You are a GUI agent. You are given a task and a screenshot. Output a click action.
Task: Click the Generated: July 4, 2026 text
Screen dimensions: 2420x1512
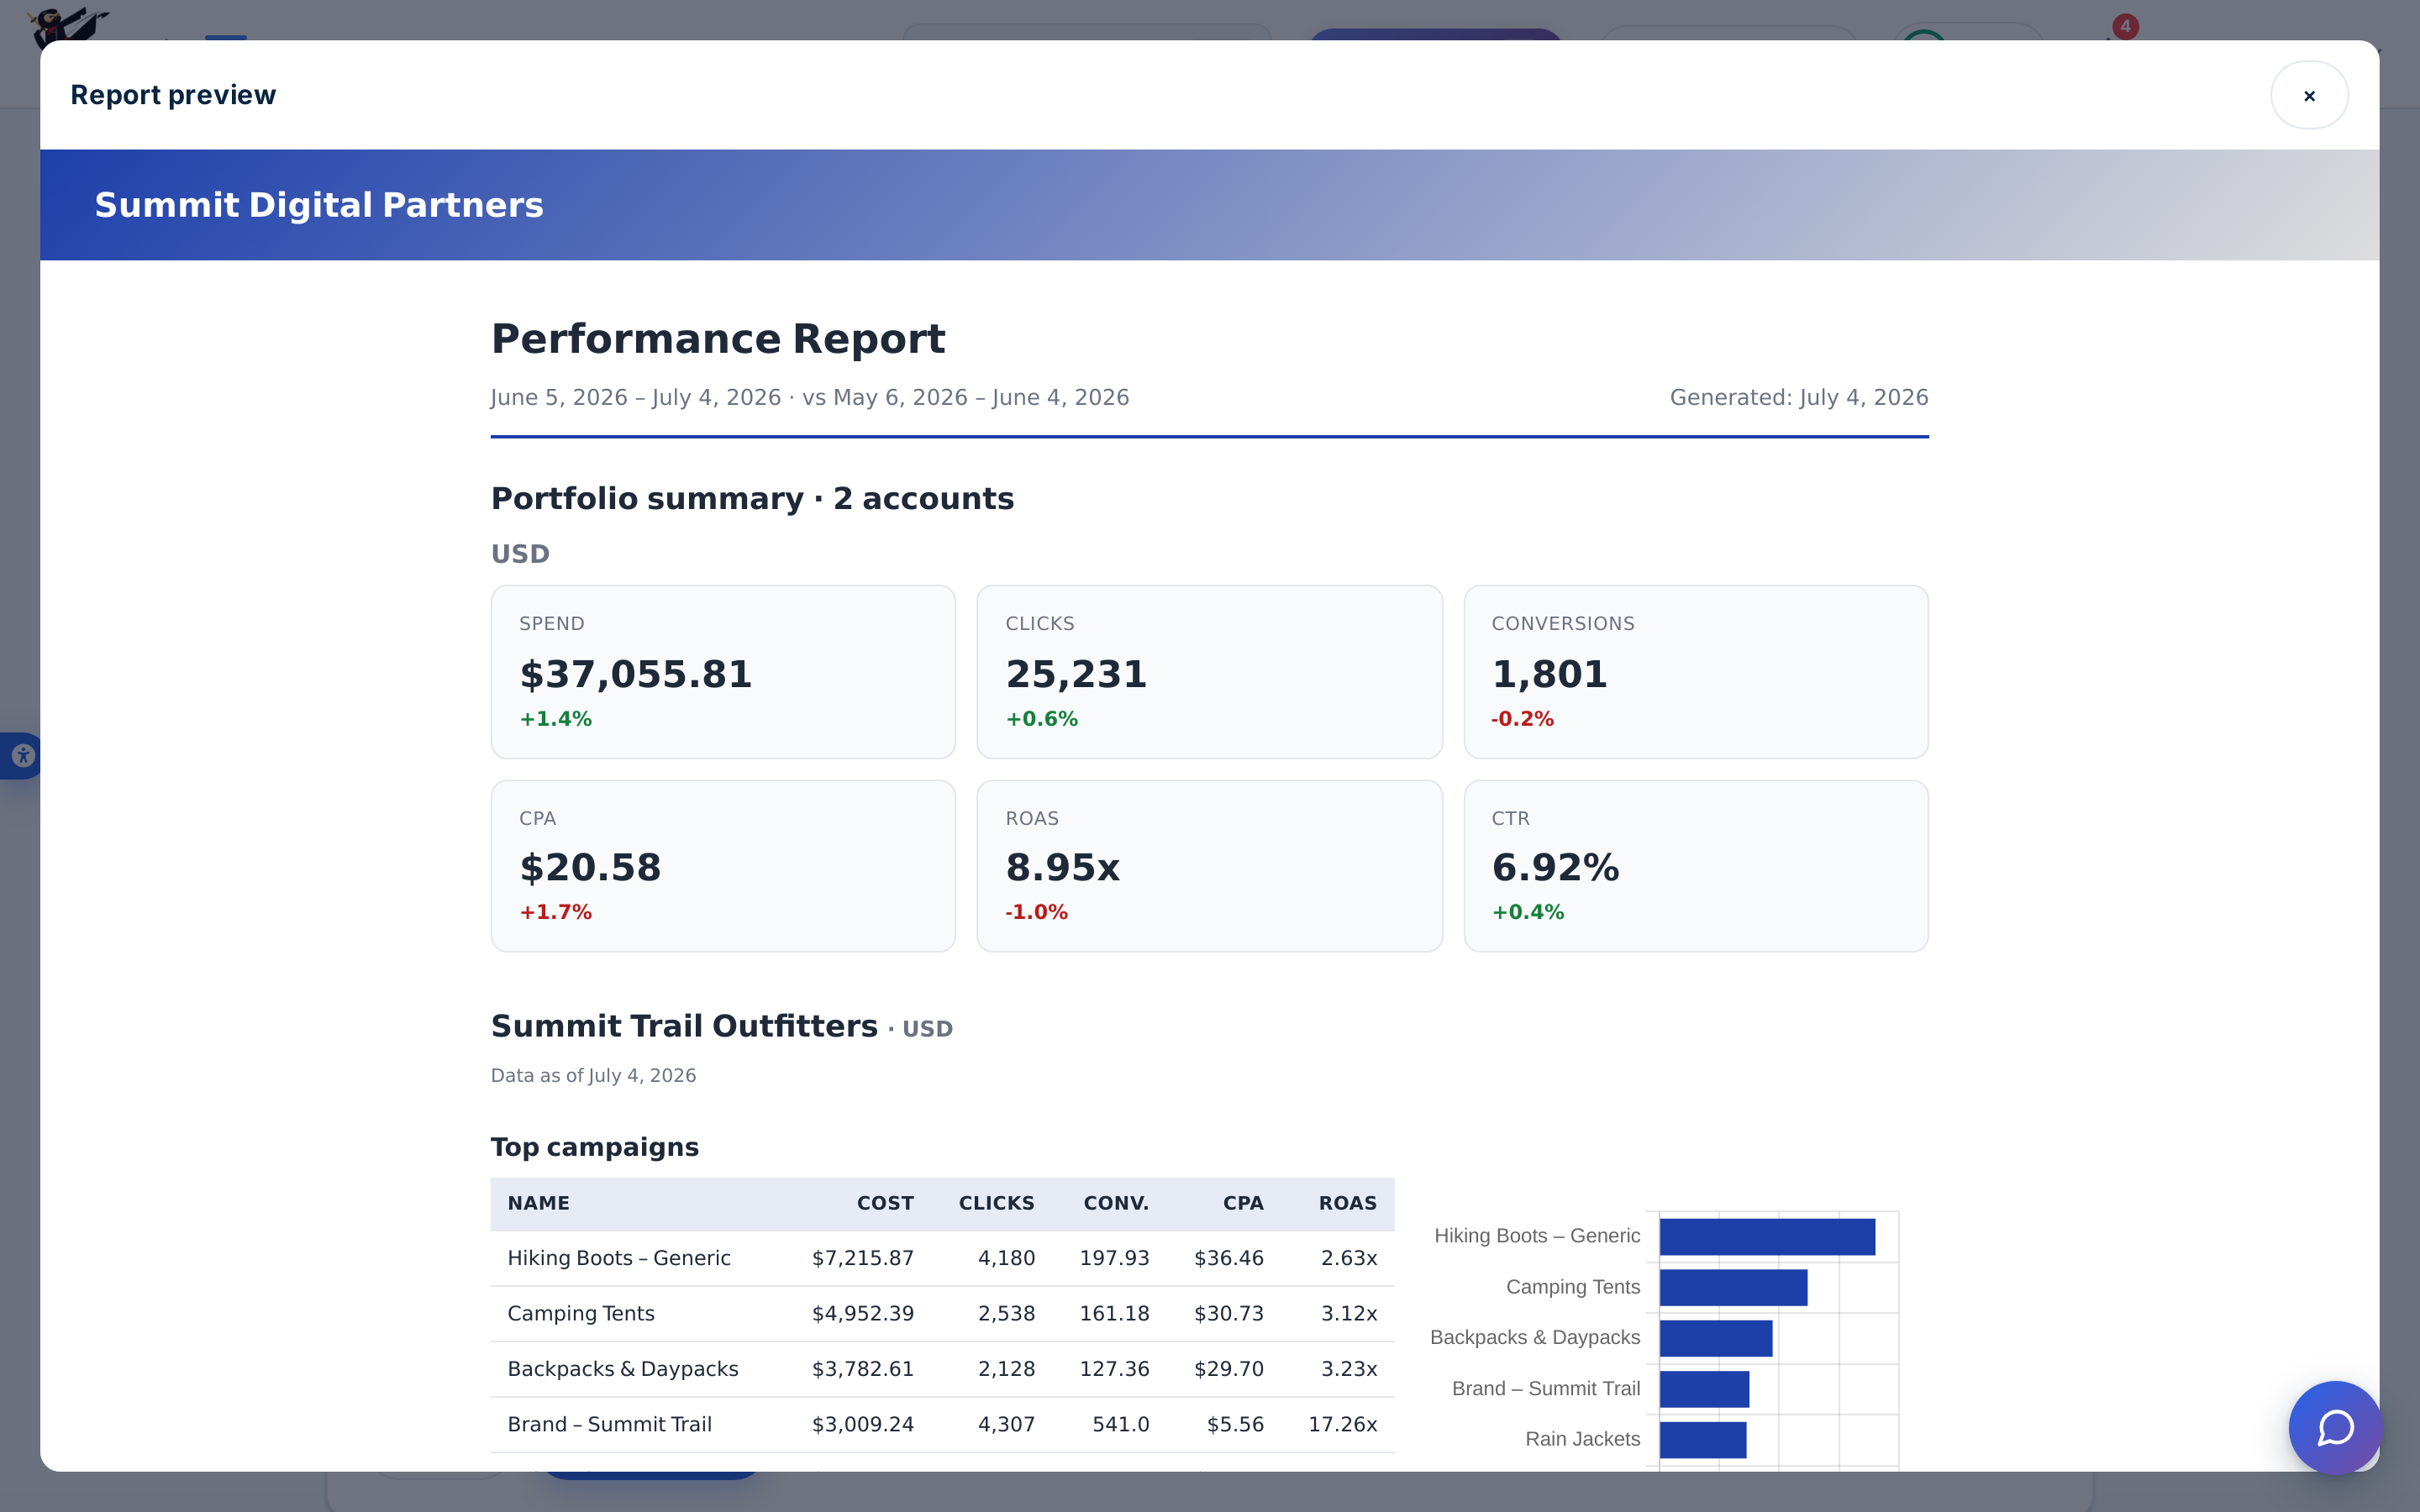[x=1798, y=397]
